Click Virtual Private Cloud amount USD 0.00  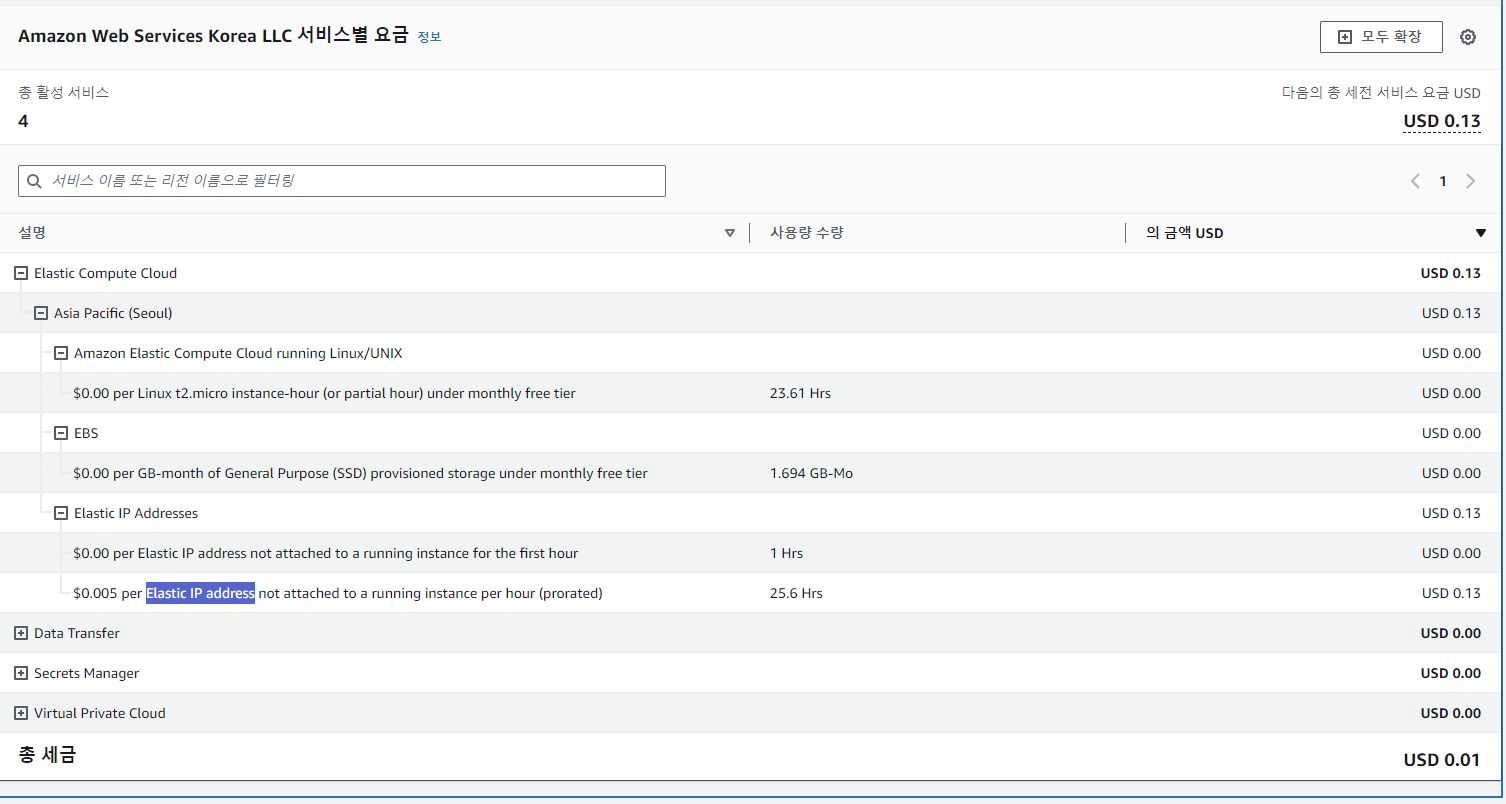(x=1450, y=713)
